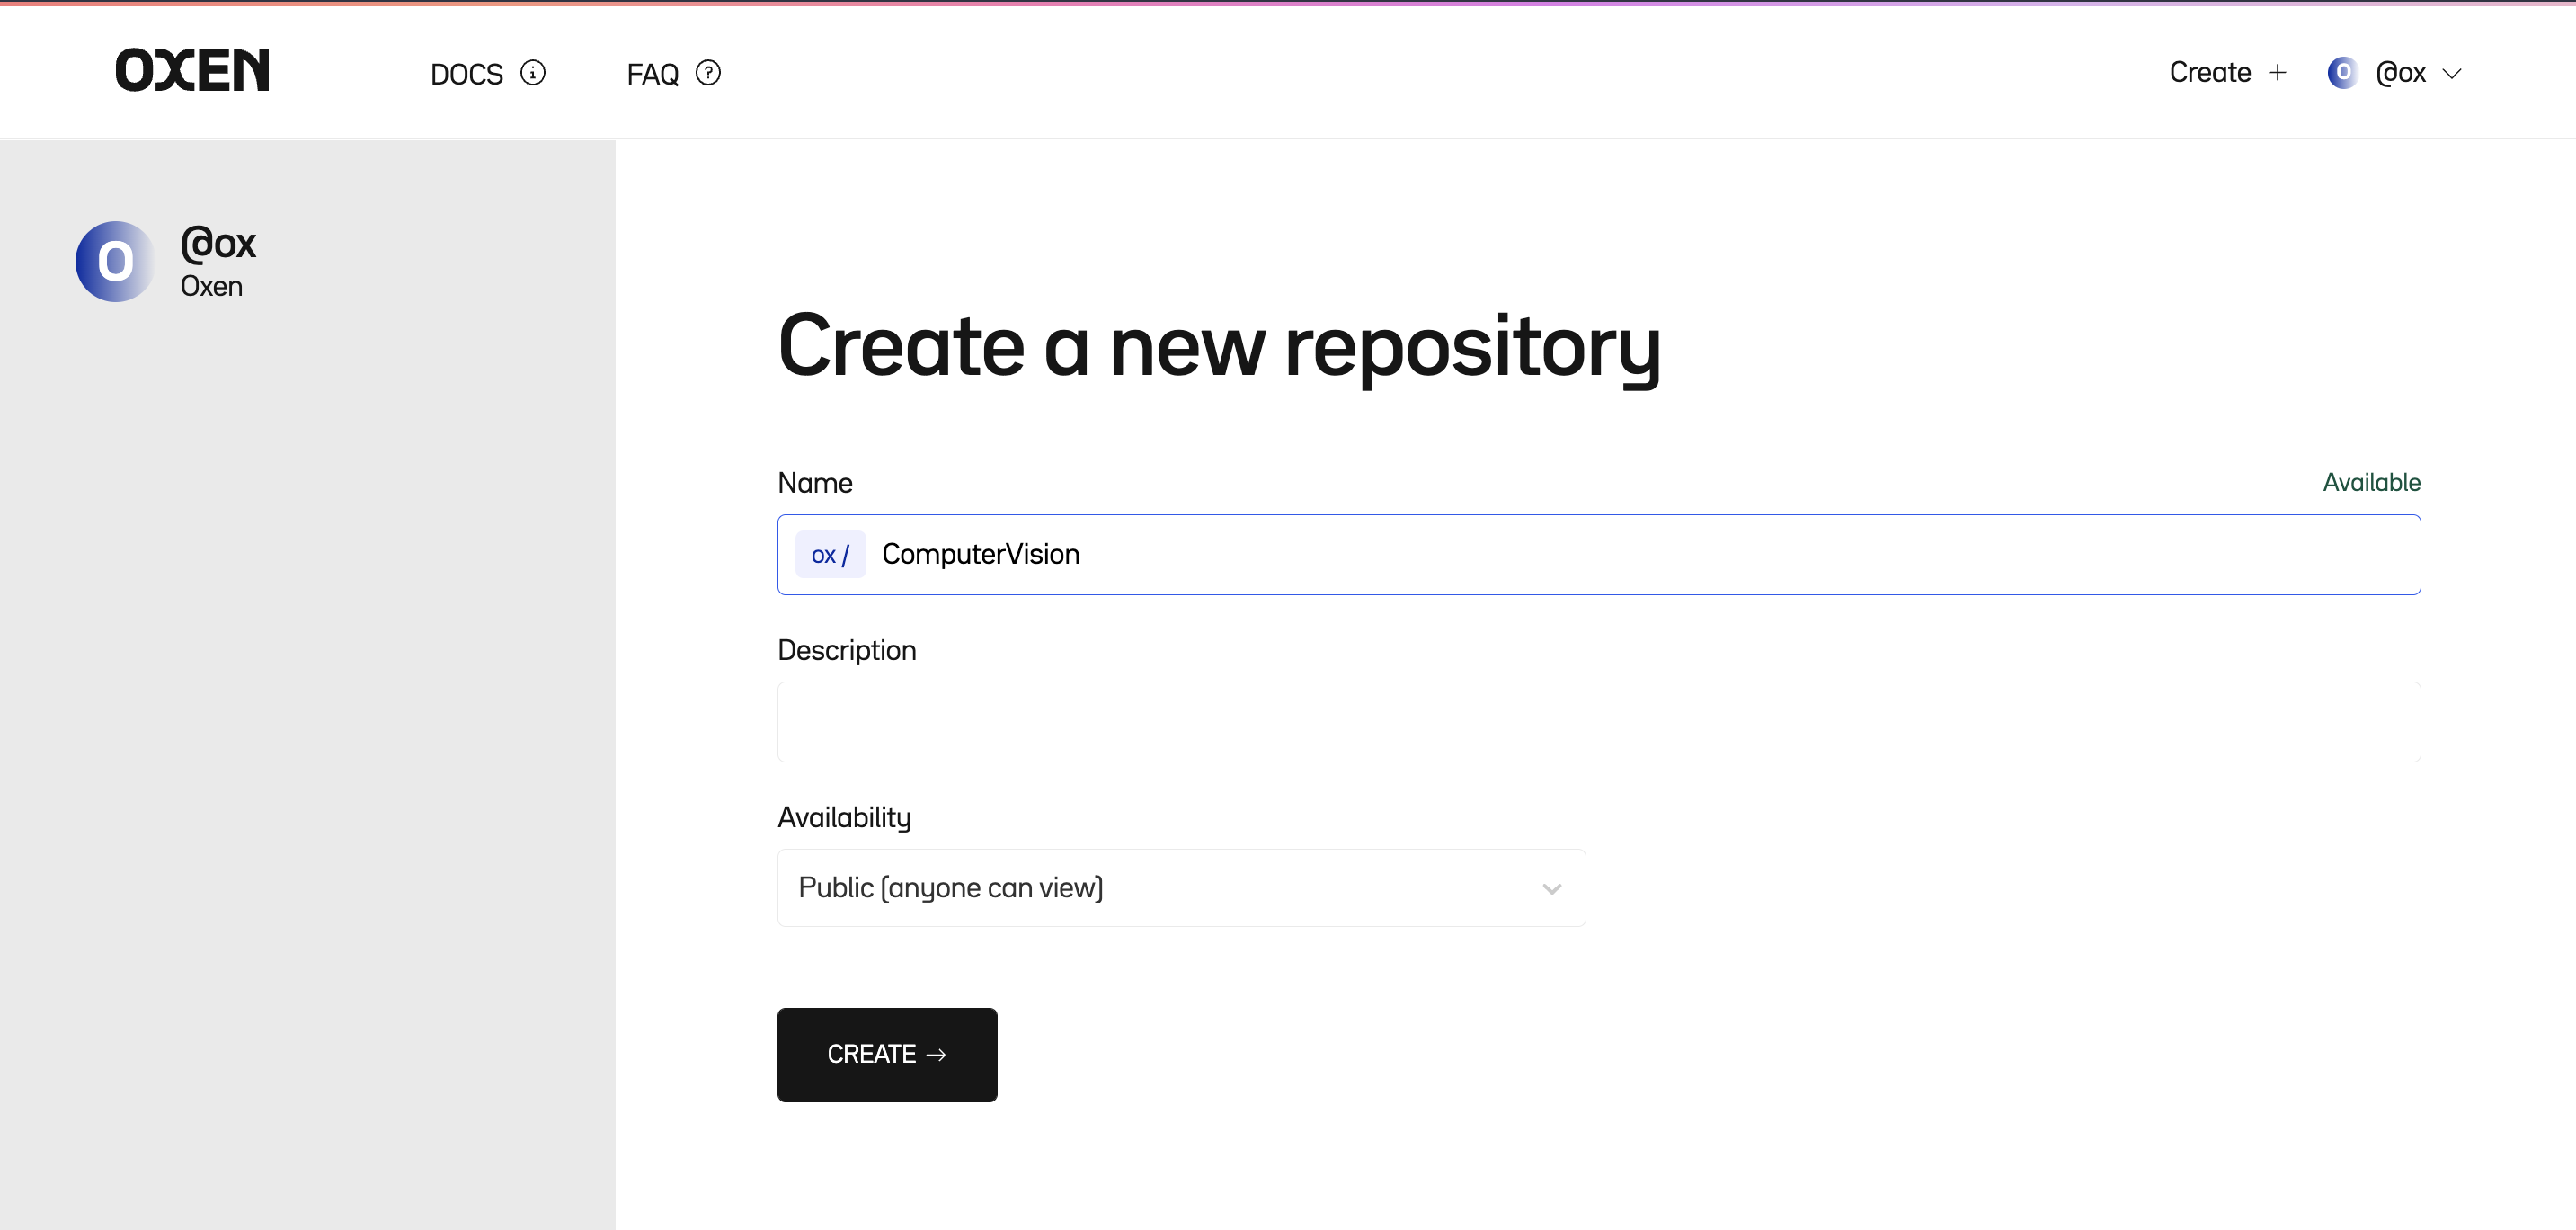This screenshot has height=1230, width=2576.
Task: Click the FAQ question mark icon
Action: tap(708, 73)
